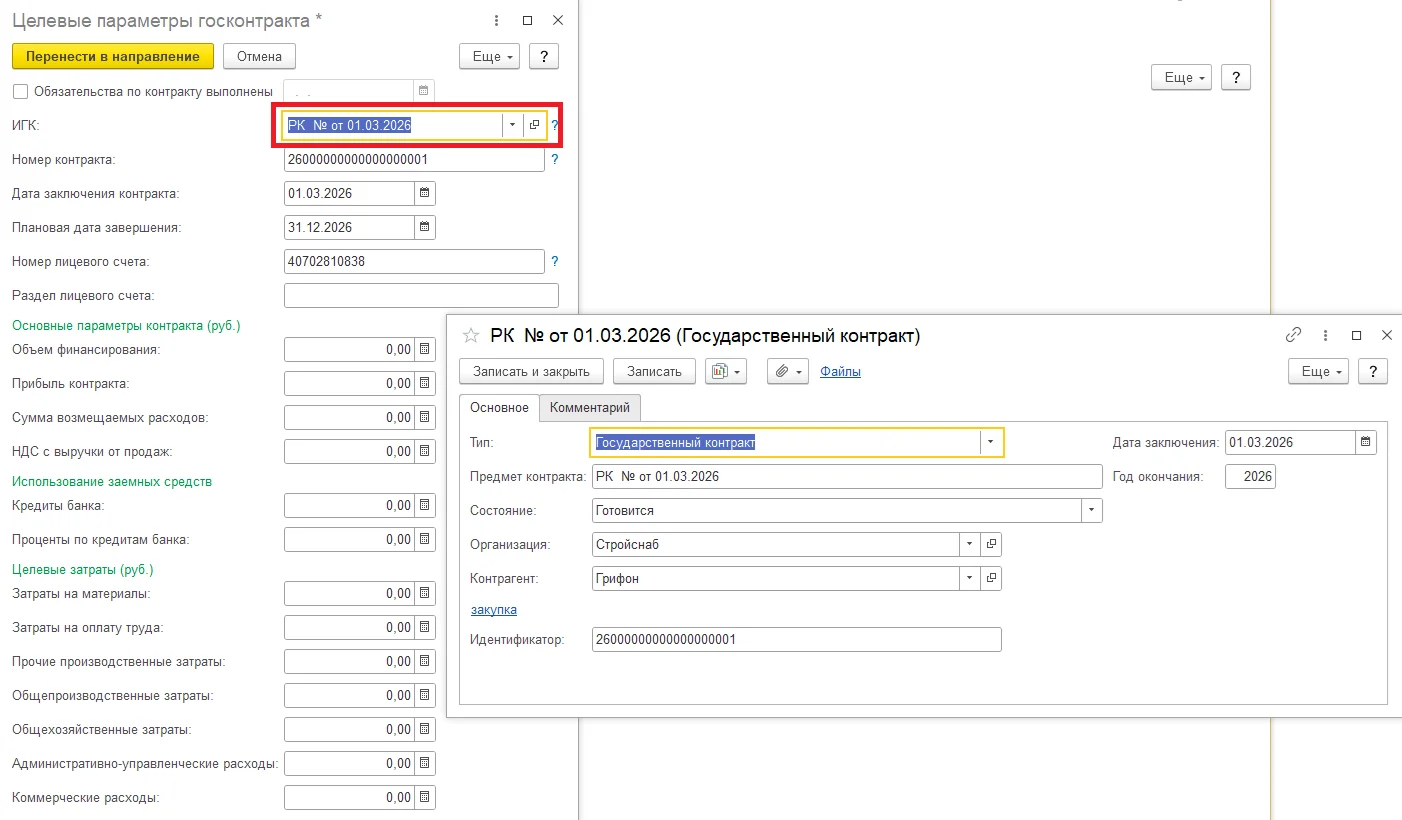Open calculator for Объем финансирования field

click(424, 349)
